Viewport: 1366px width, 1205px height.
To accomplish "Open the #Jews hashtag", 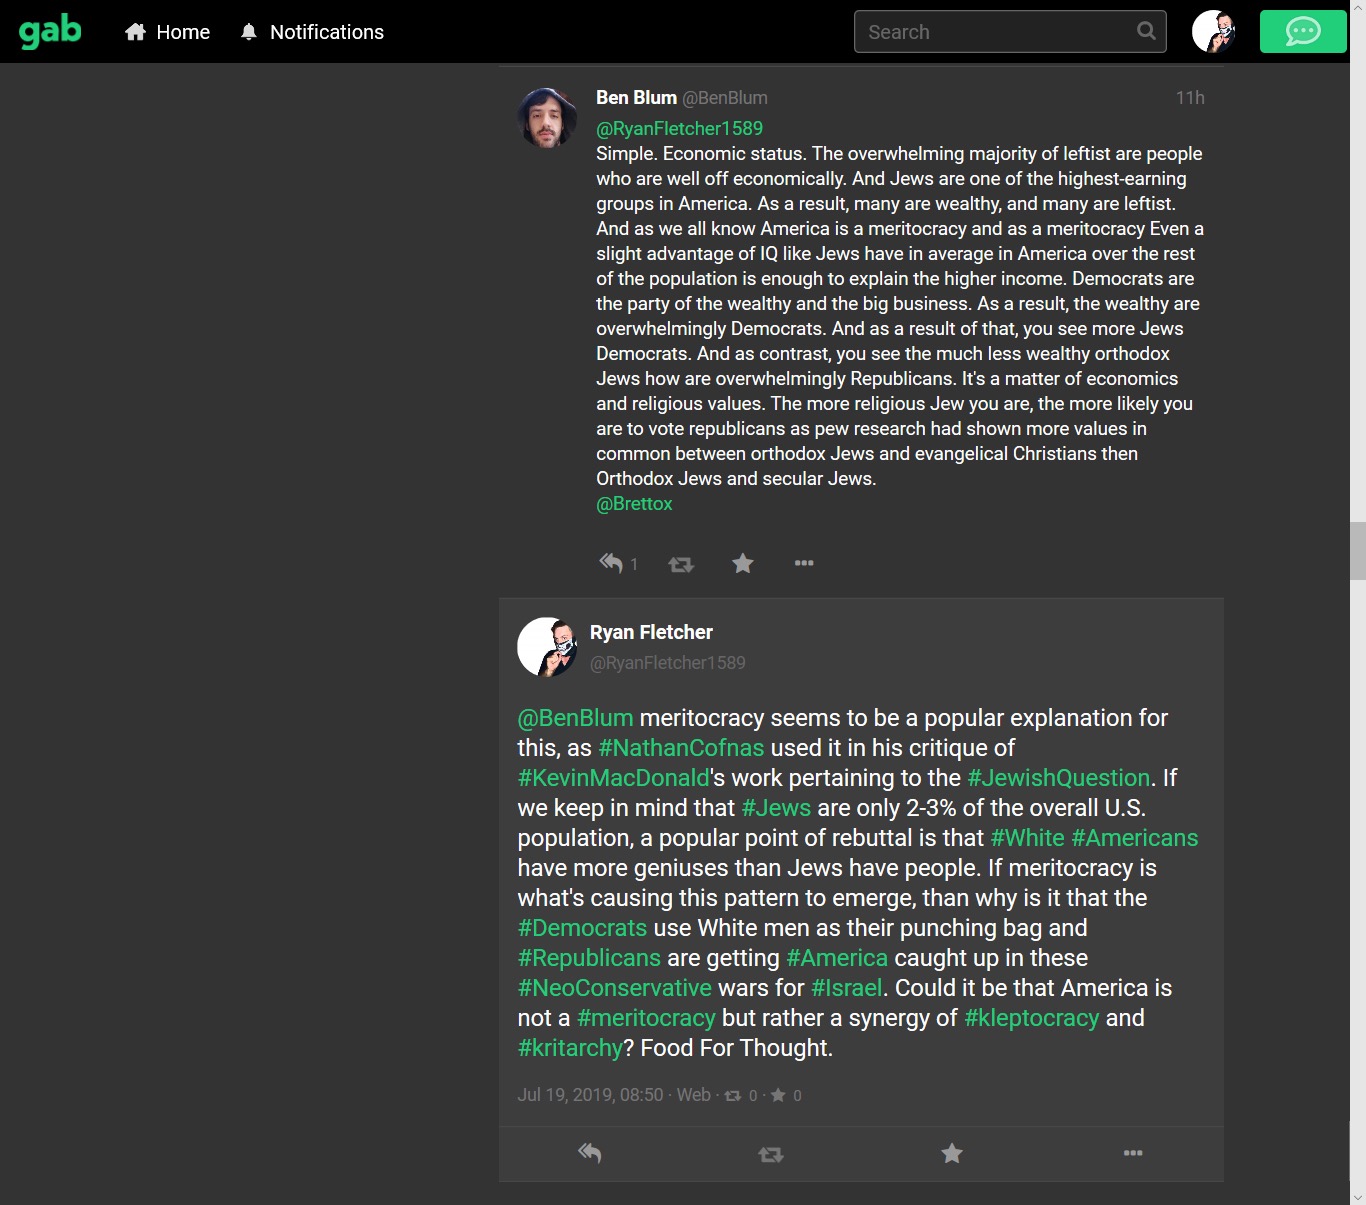I will (x=776, y=808).
